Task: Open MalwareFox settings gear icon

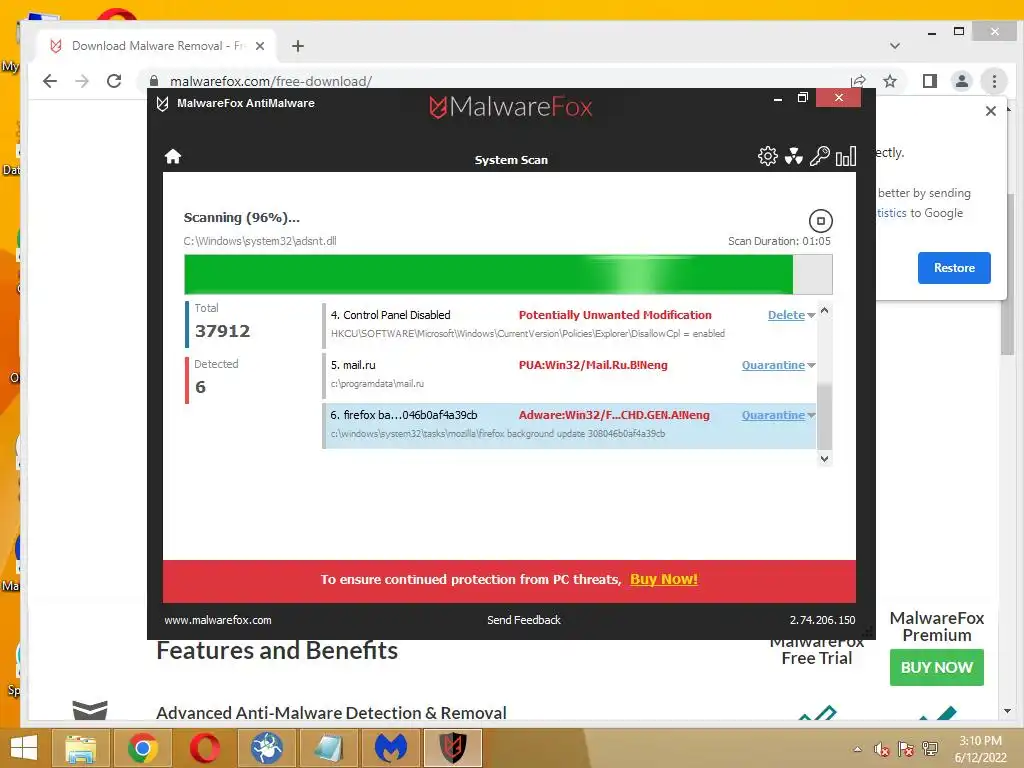Action: 767,156
